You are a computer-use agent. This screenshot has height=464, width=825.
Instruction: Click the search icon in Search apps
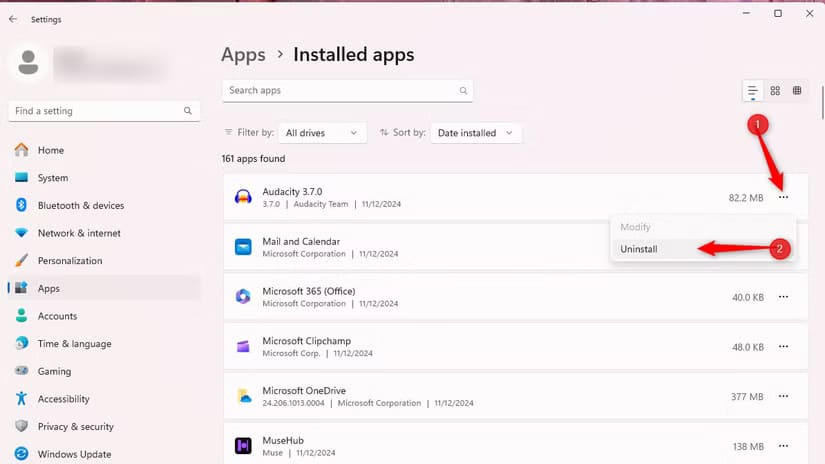(x=463, y=90)
